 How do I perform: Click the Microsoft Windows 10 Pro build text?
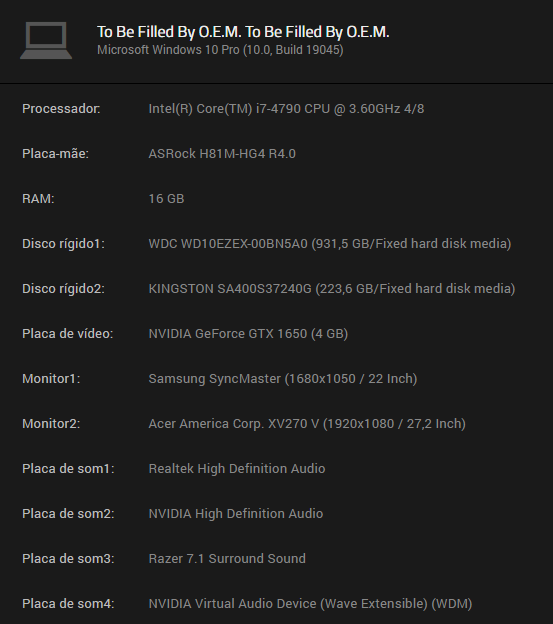[220, 50]
